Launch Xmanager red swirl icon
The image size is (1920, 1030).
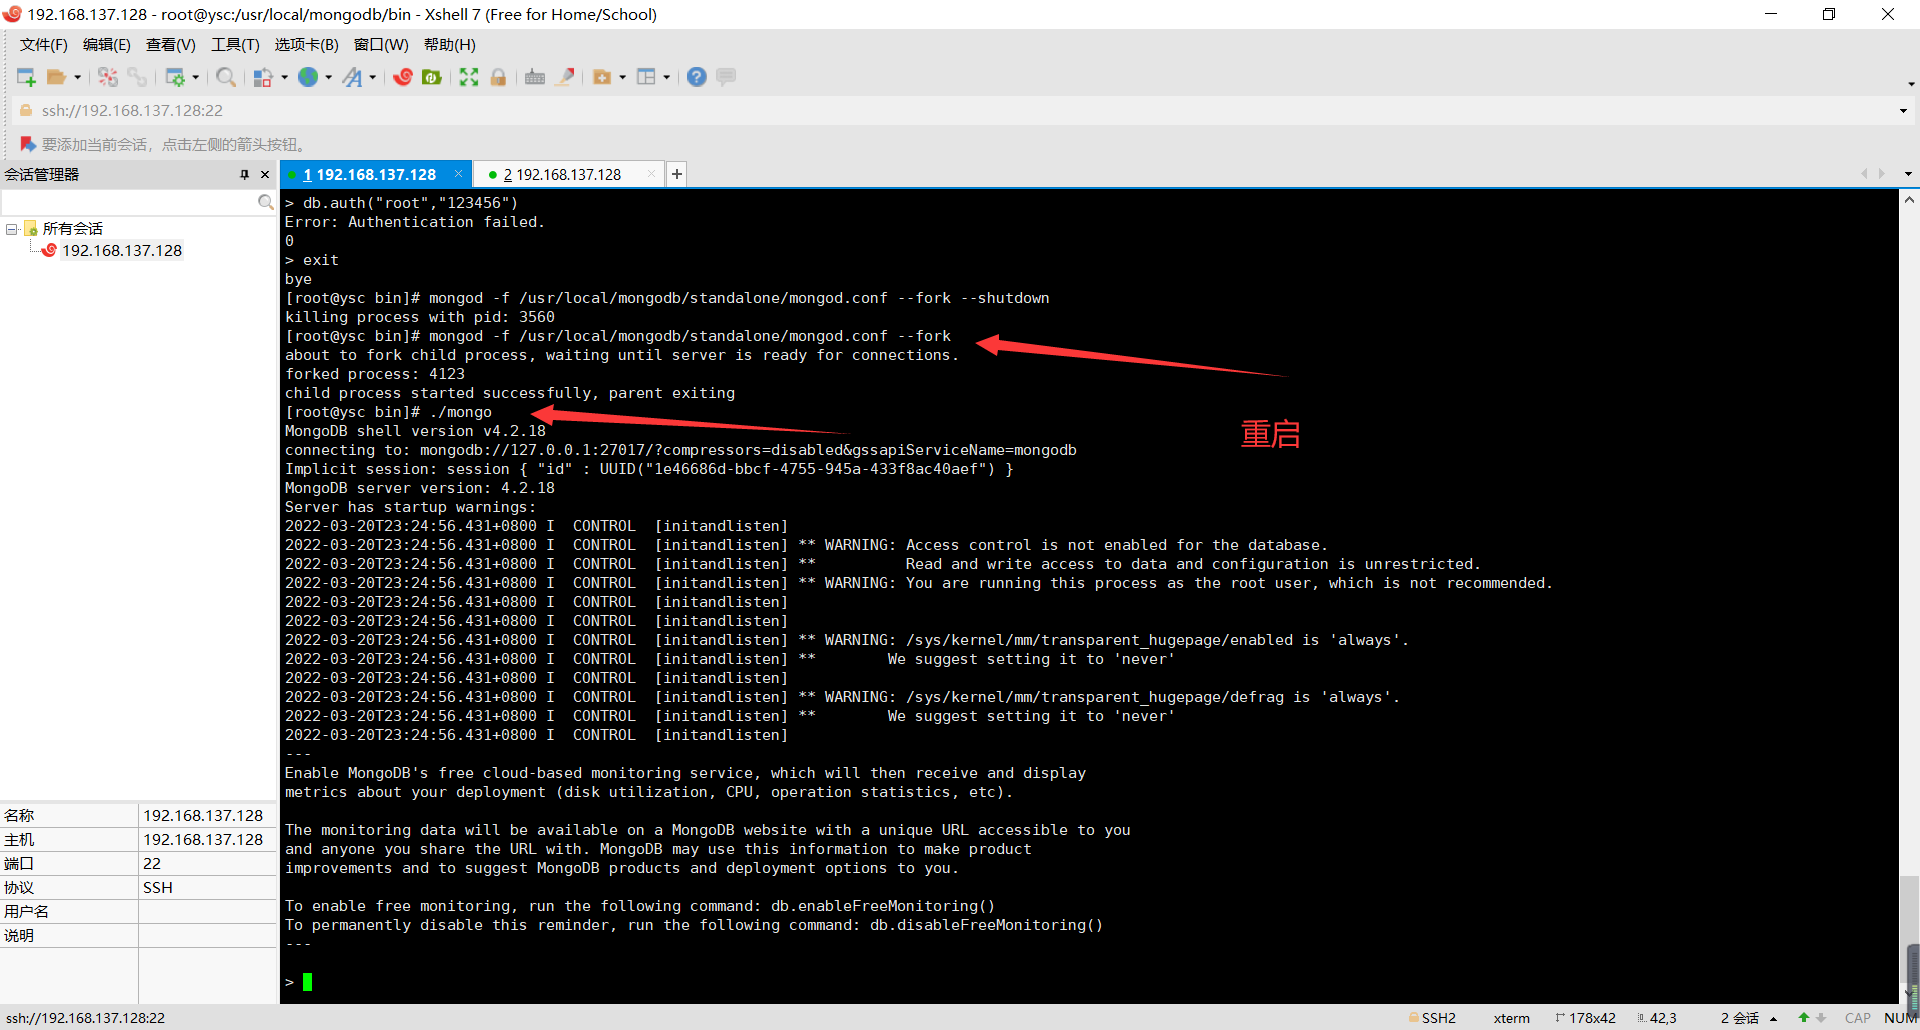403,77
